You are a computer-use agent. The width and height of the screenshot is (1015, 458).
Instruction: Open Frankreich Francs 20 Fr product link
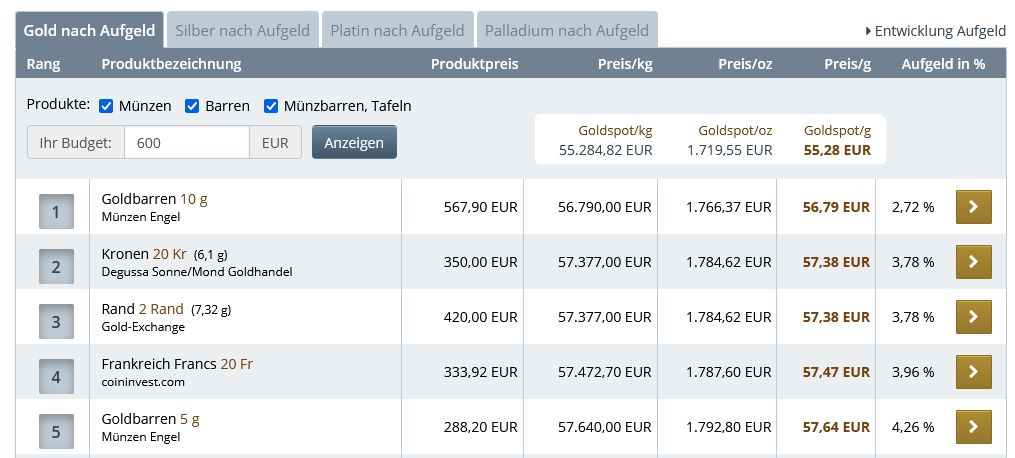pyautogui.click(x=177, y=364)
